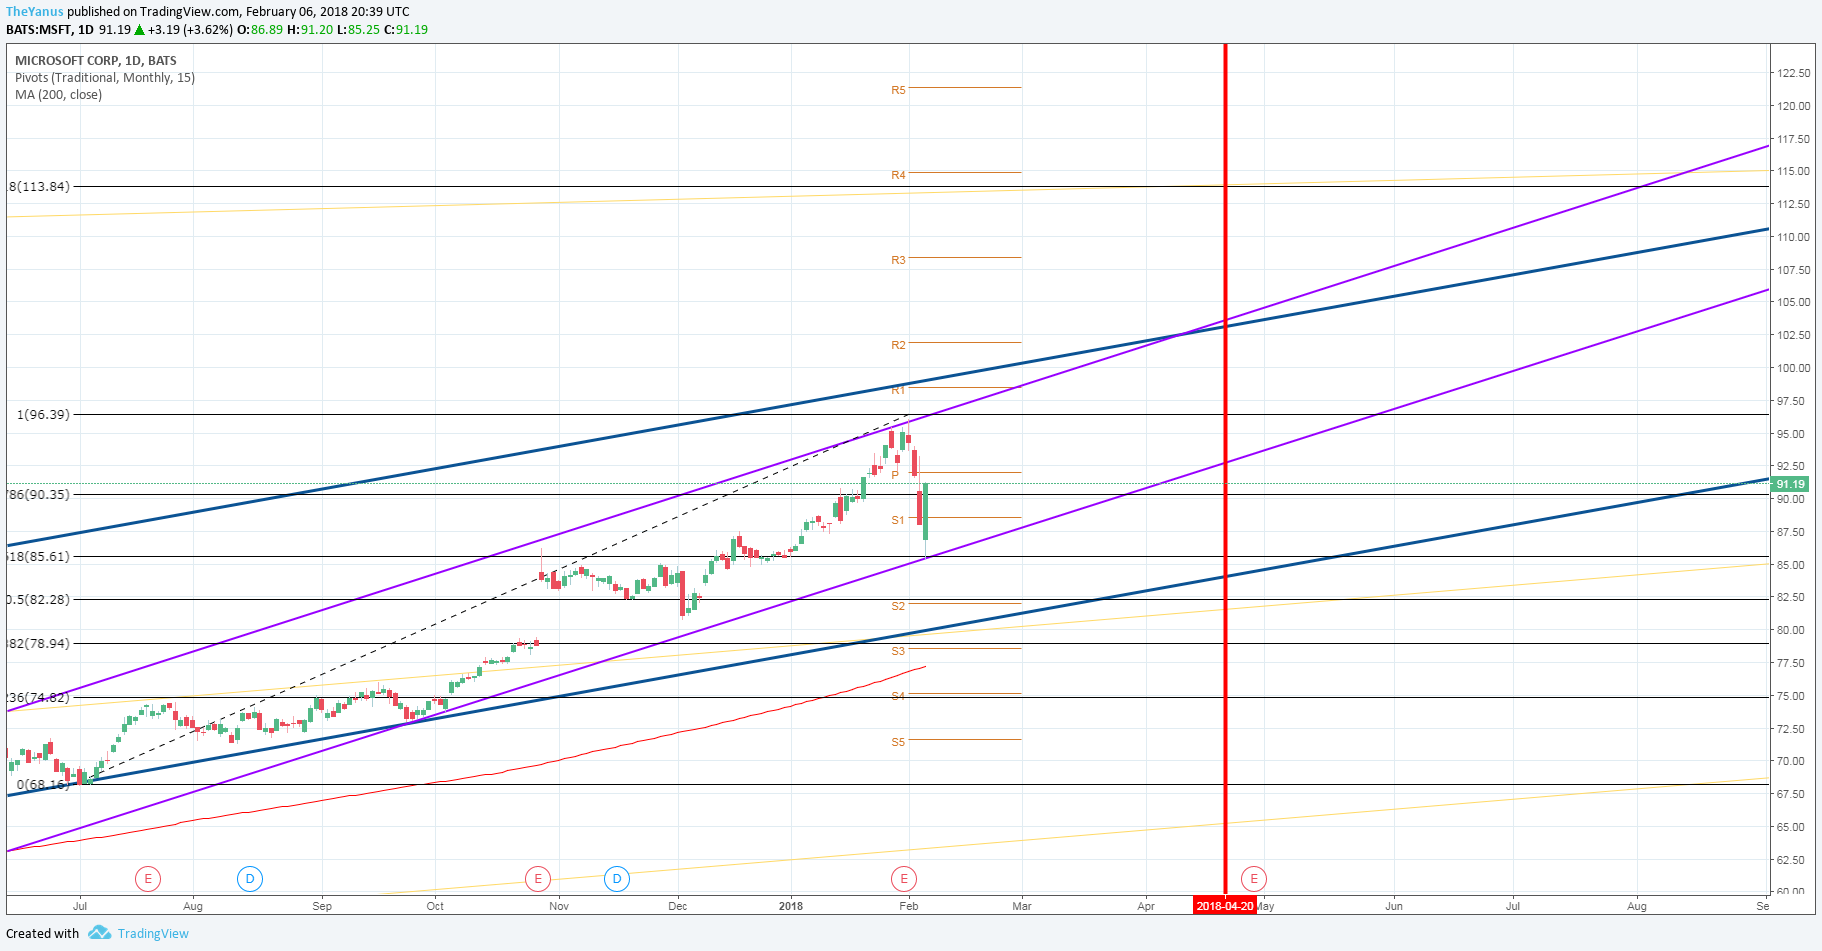Click the 2018 year axis label

coord(791,906)
